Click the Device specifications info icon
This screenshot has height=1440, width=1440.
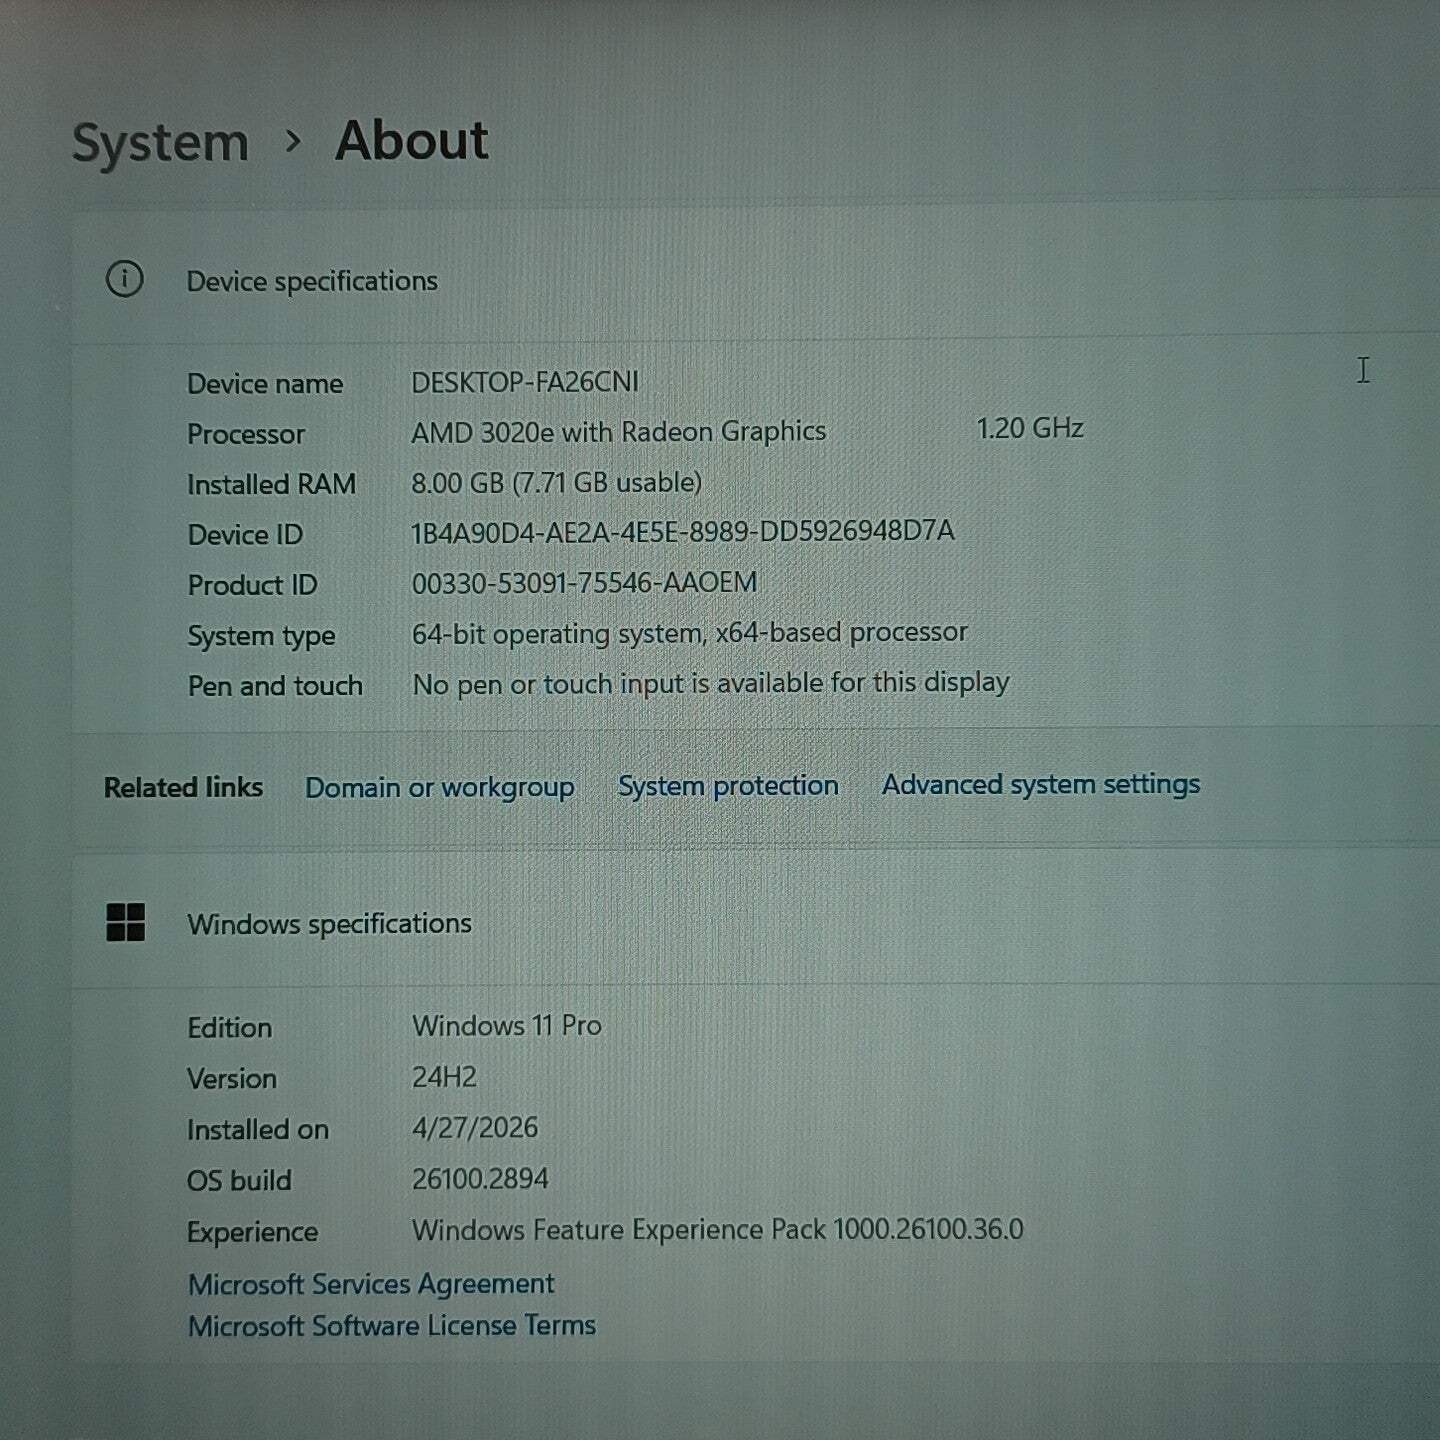(x=125, y=279)
